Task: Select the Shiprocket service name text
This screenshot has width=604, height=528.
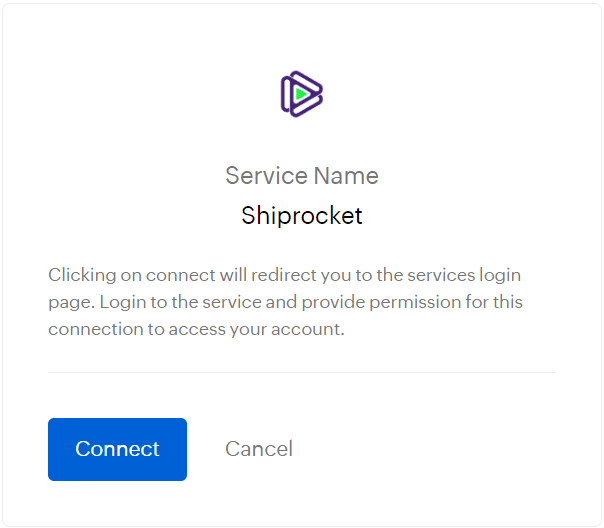Action: point(302,215)
